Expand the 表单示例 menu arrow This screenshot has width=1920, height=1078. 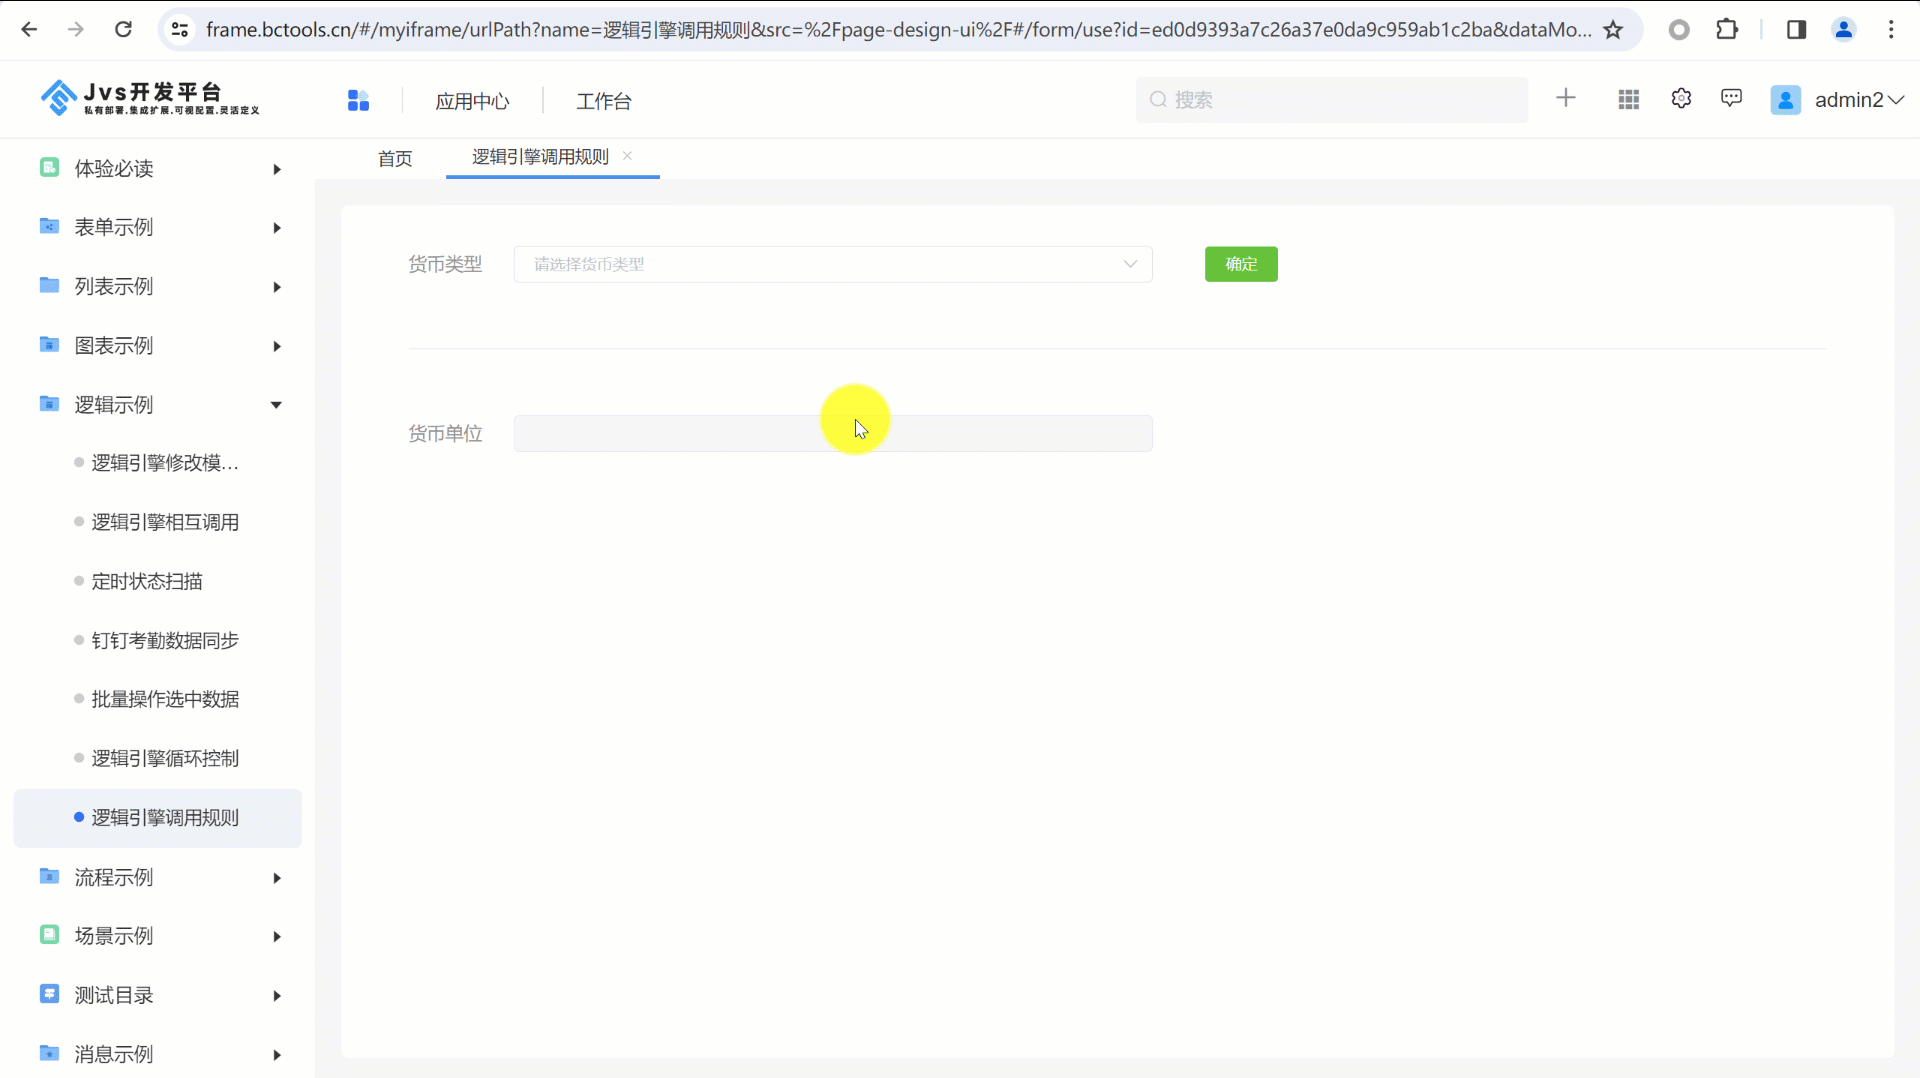277,228
